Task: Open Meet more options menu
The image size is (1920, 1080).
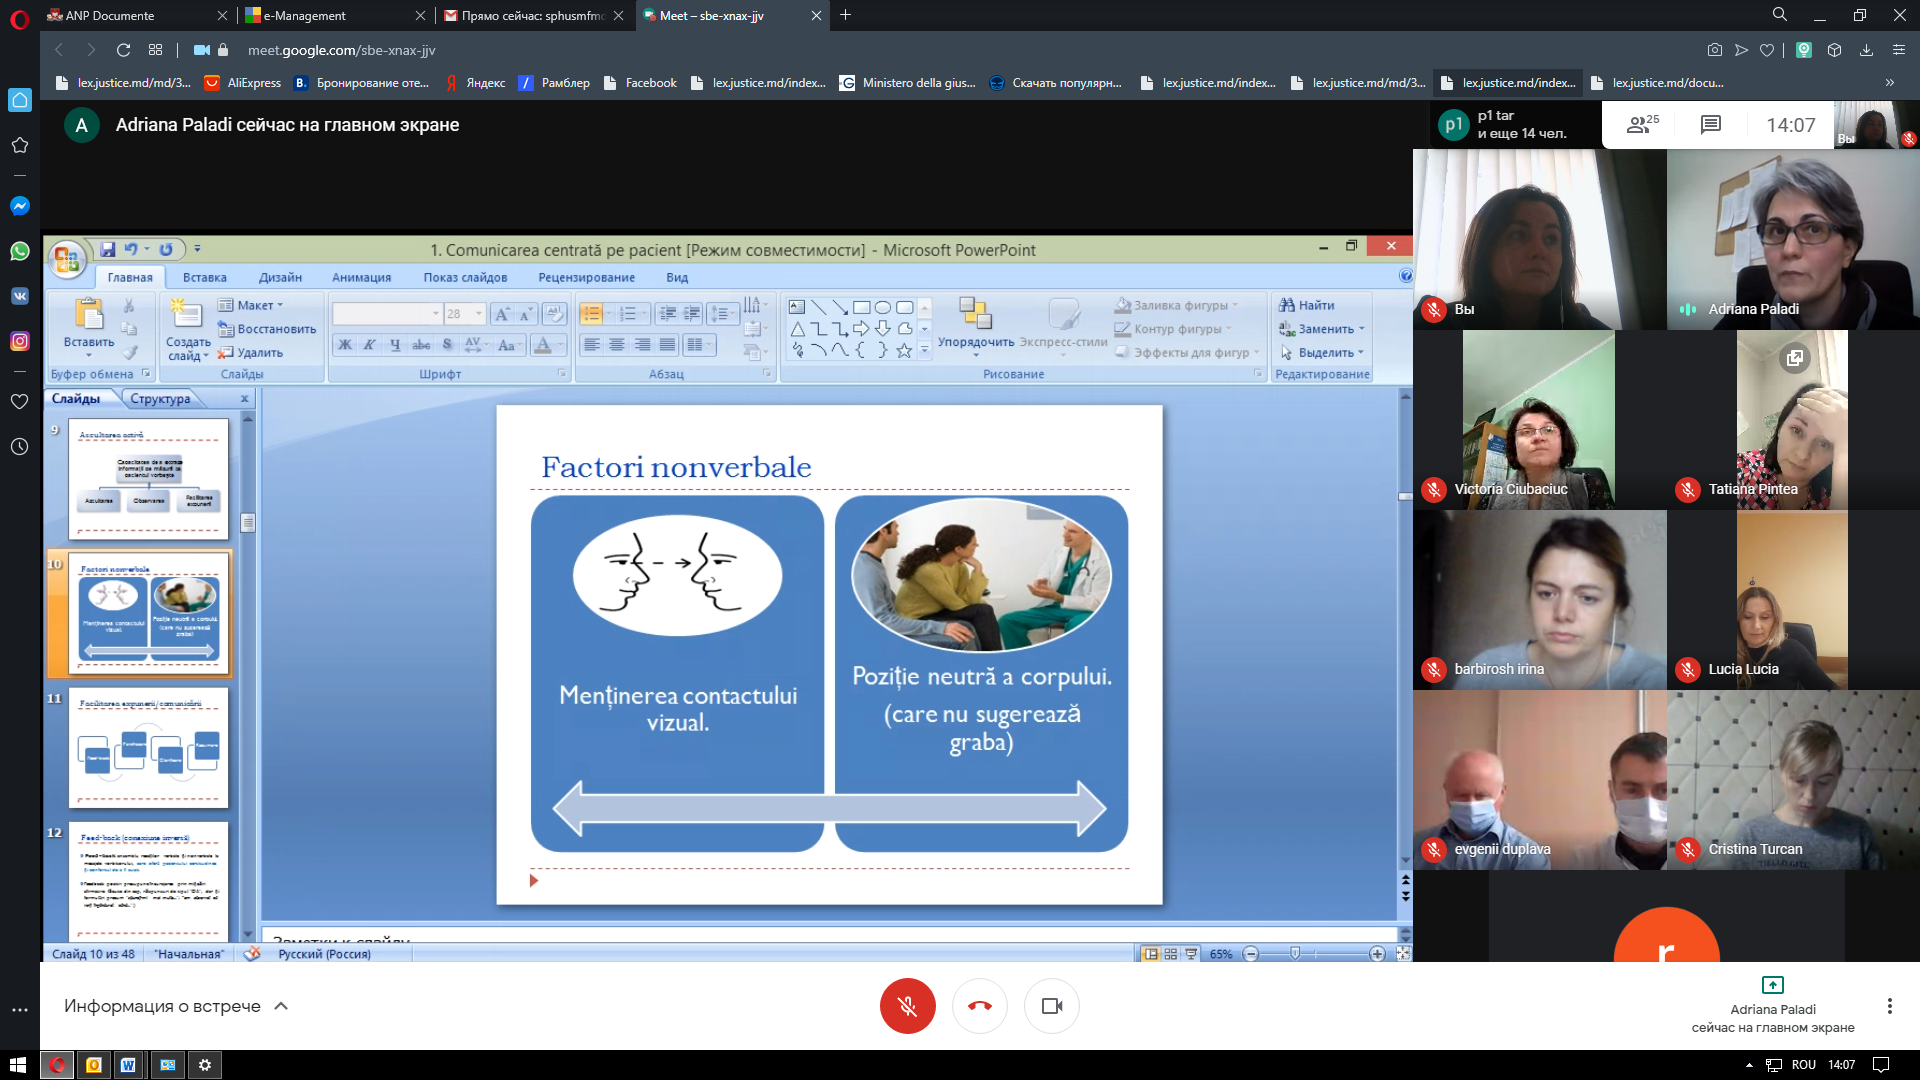Action: tap(1889, 1006)
